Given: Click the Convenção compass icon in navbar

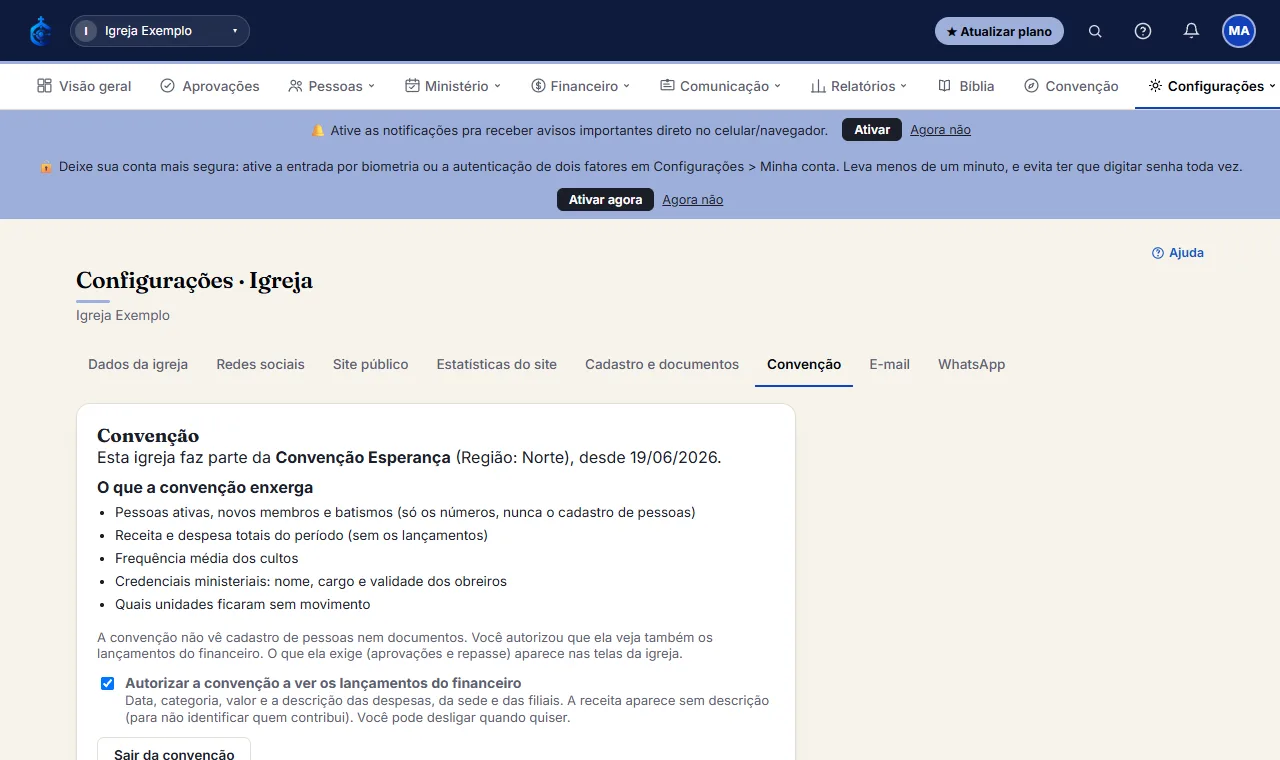Looking at the screenshot, I should (1031, 86).
